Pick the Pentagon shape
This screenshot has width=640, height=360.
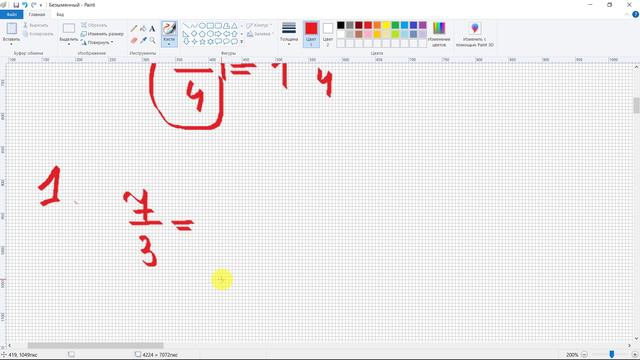point(202,34)
